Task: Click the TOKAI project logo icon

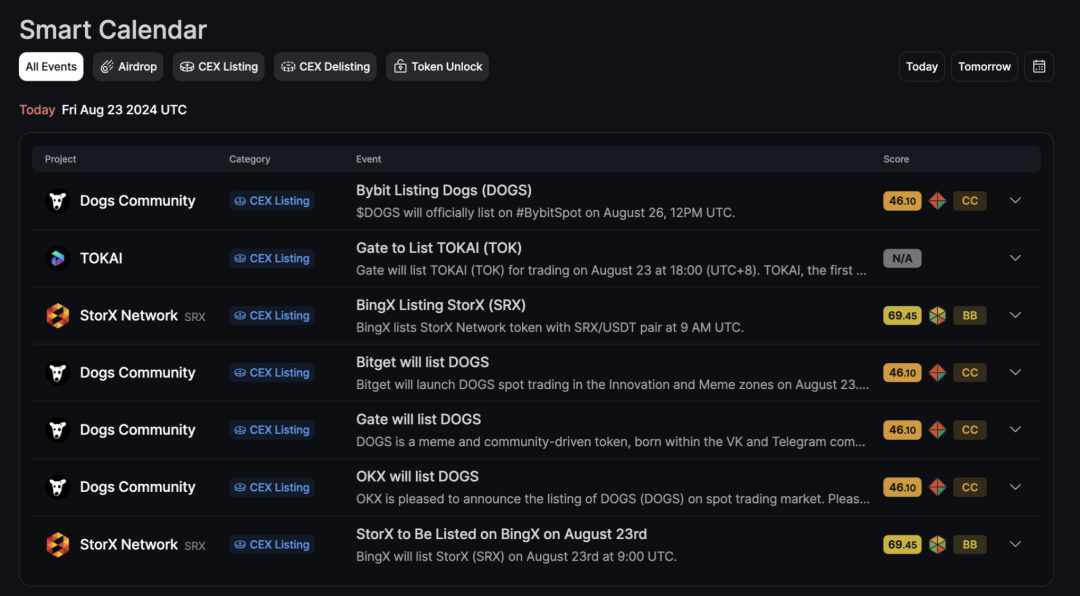Action: (x=58, y=258)
